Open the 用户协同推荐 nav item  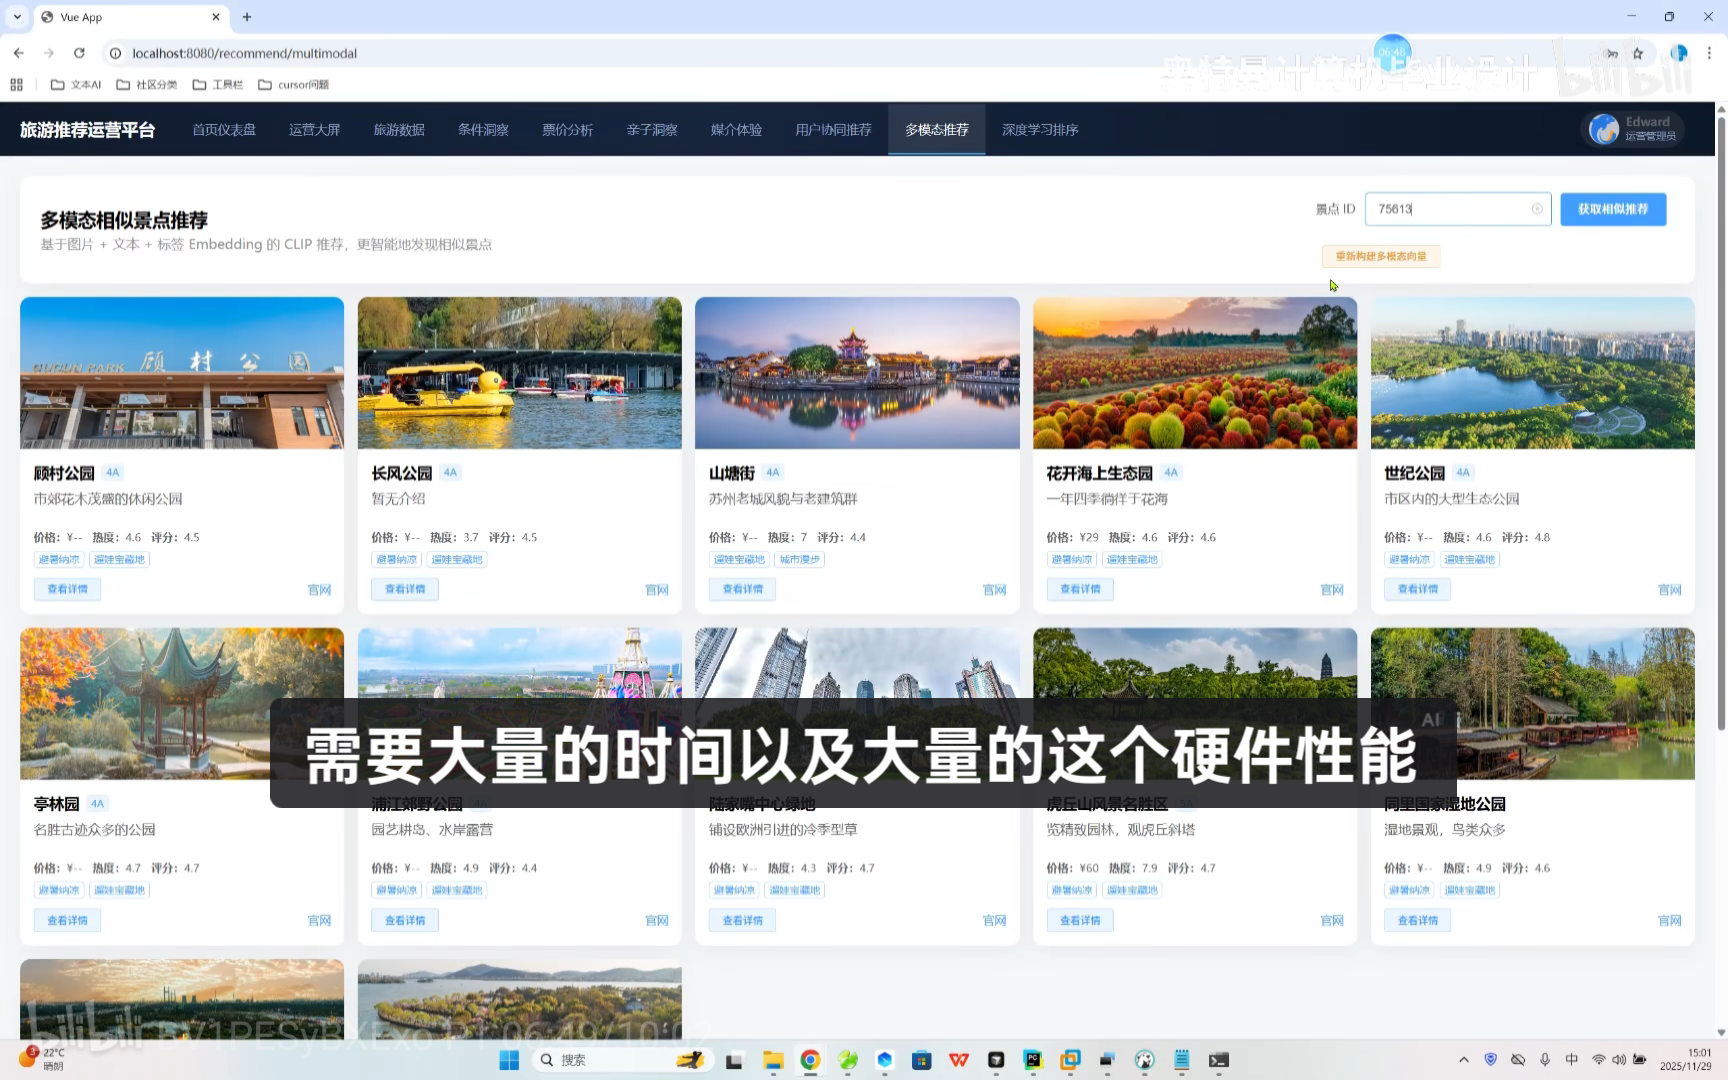(833, 129)
